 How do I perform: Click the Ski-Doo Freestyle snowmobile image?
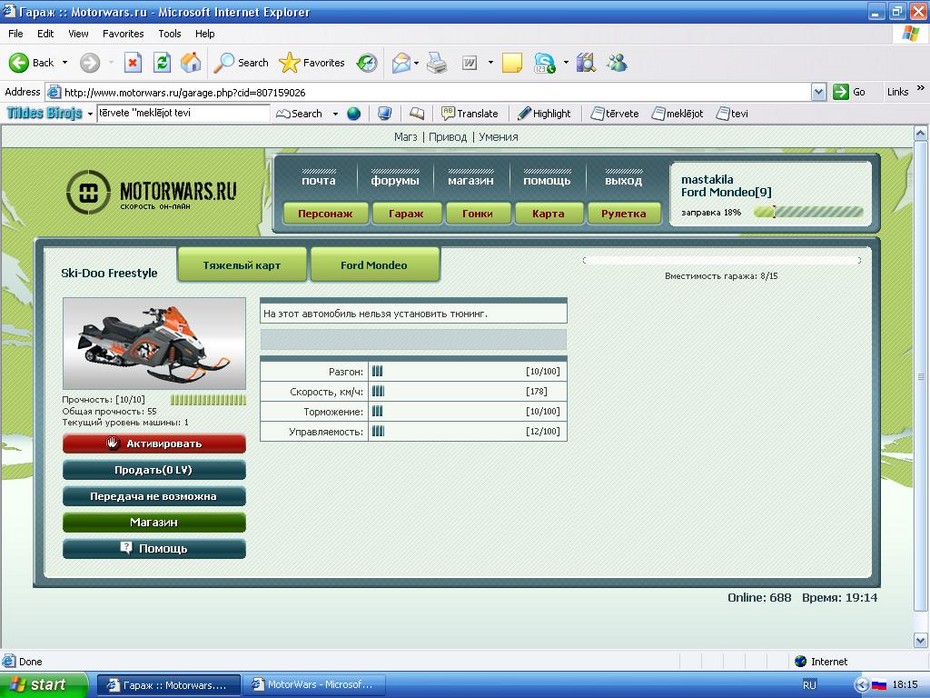coord(154,343)
